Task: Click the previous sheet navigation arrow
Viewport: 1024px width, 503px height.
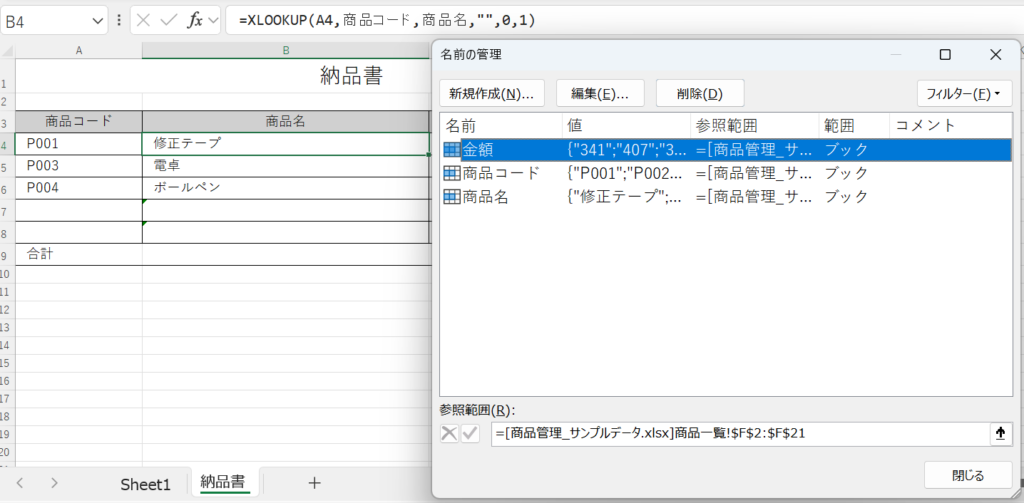Action: pyautogui.click(x=20, y=483)
